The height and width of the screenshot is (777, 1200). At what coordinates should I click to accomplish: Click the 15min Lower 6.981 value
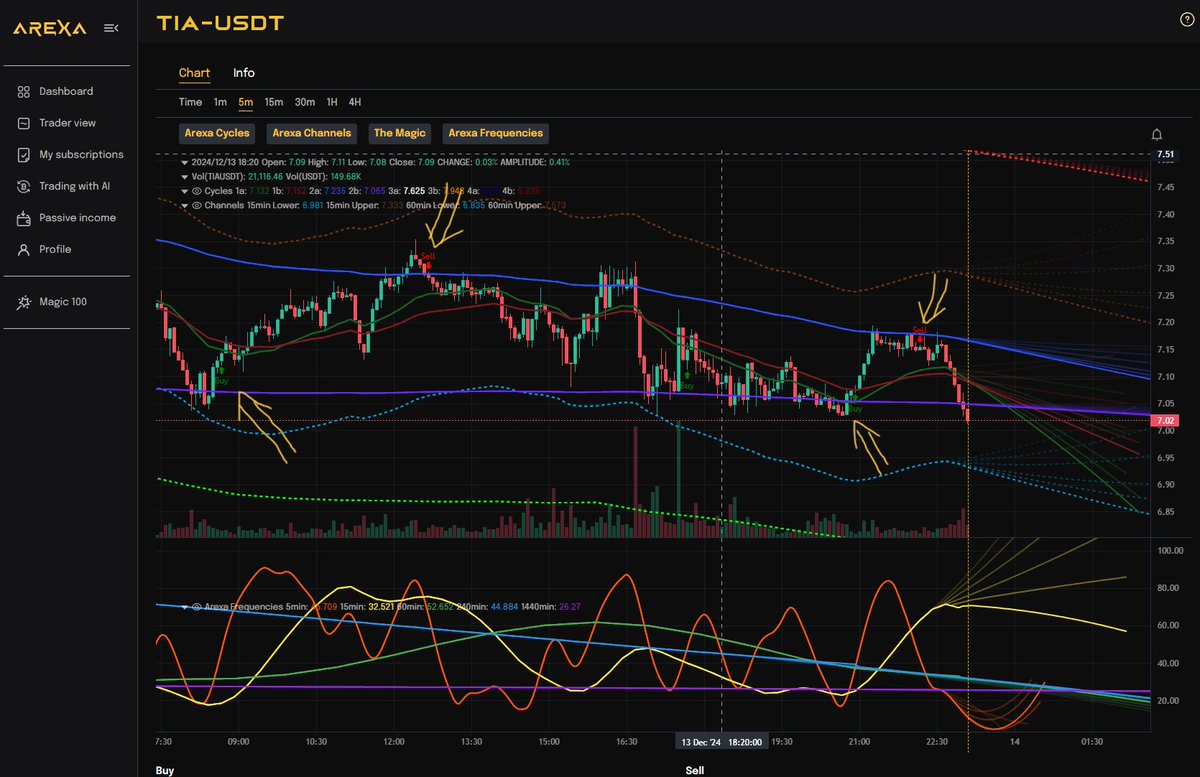click(x=313, y=205)
